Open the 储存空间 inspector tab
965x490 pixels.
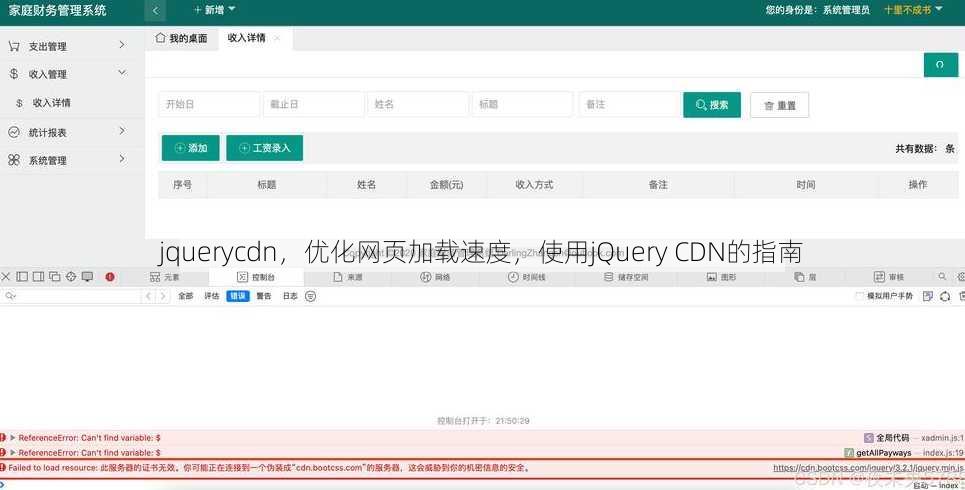(626, 278)
